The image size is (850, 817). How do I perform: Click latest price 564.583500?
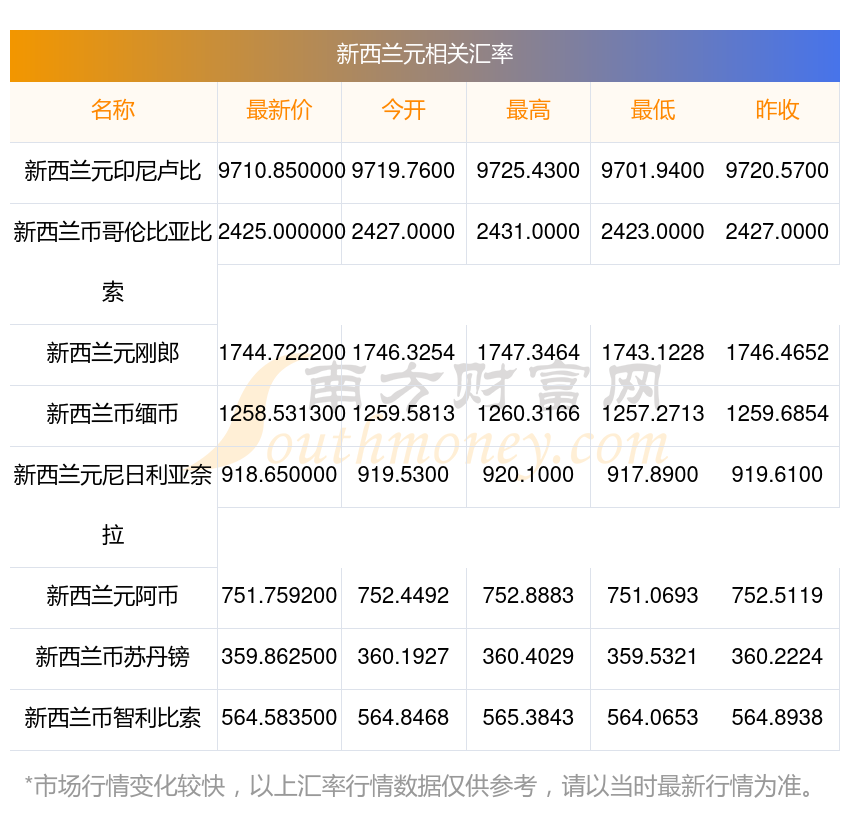point(279,718)
